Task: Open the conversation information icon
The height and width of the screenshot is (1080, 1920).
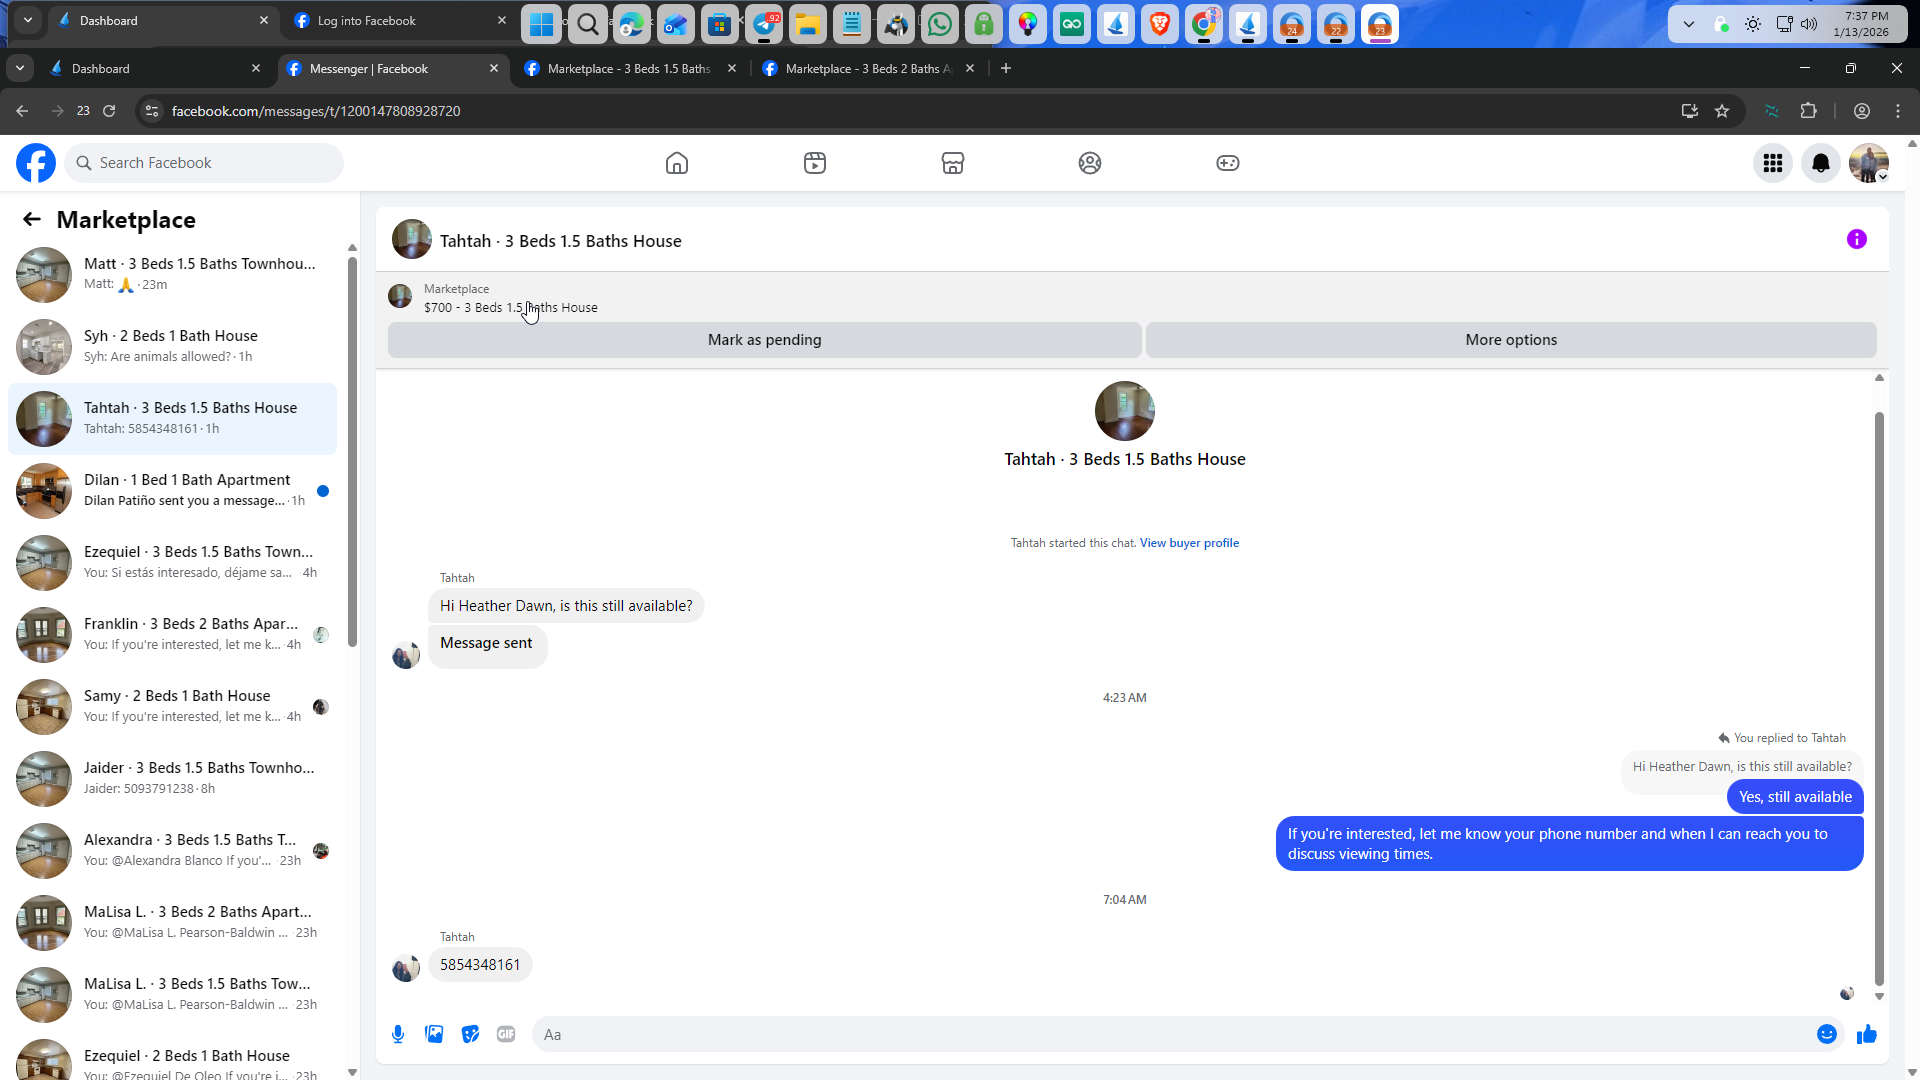Action: click(x=1856, y=239)
